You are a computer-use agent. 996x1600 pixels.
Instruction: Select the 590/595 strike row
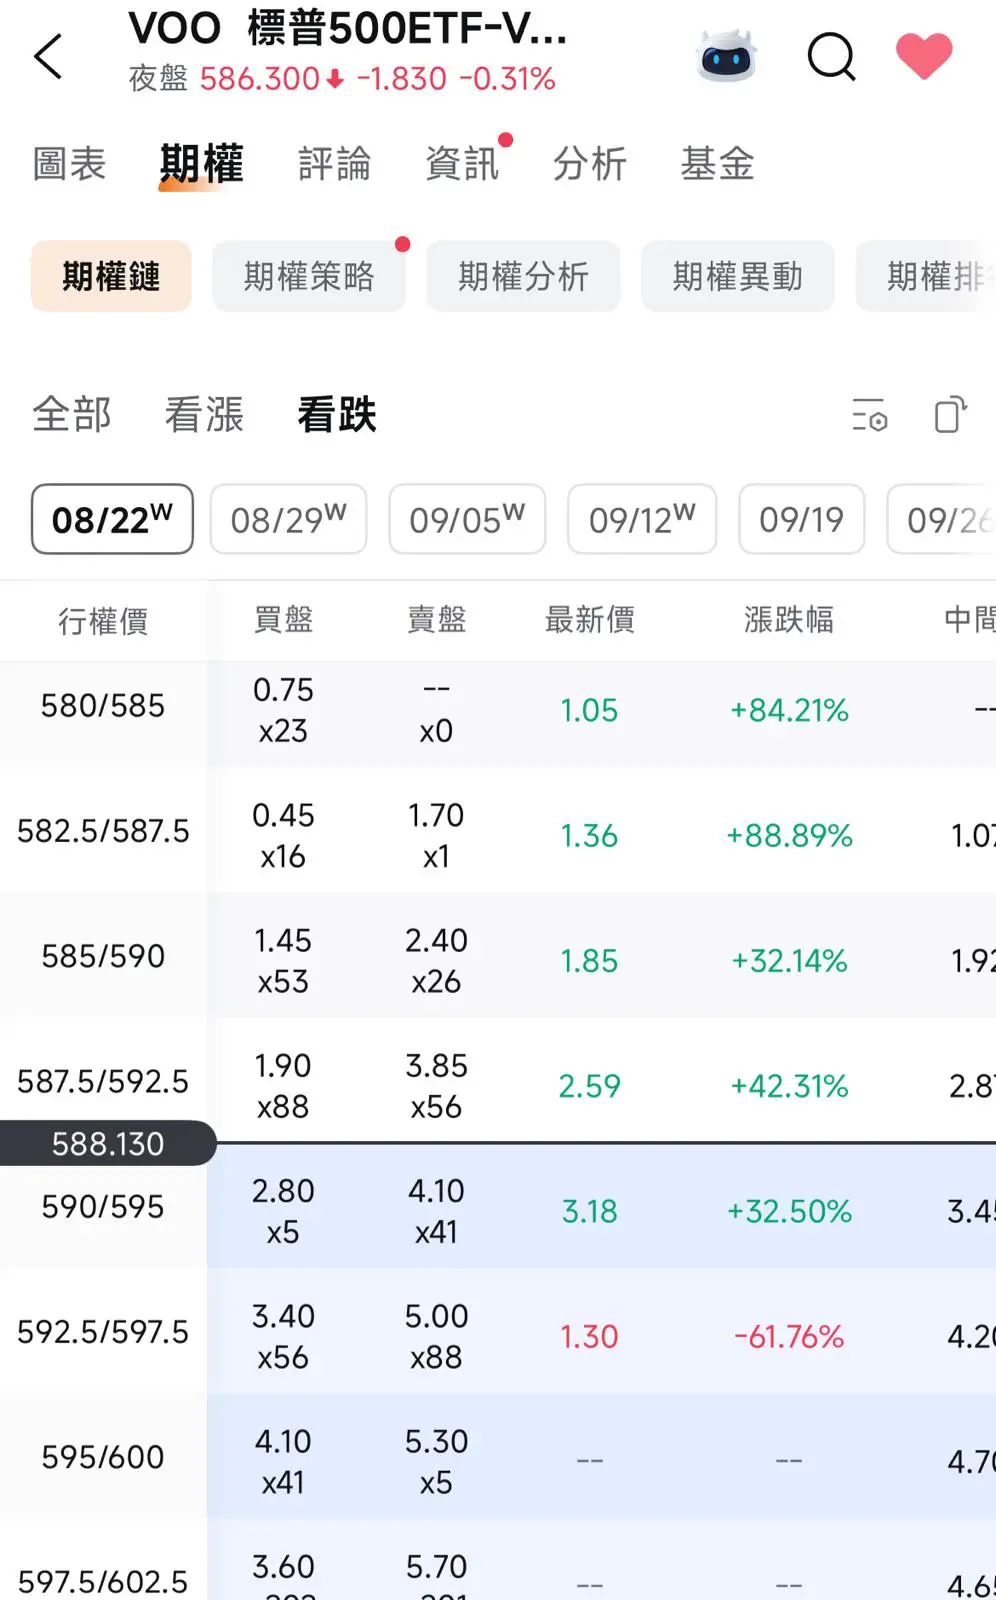coord(498,1207)
